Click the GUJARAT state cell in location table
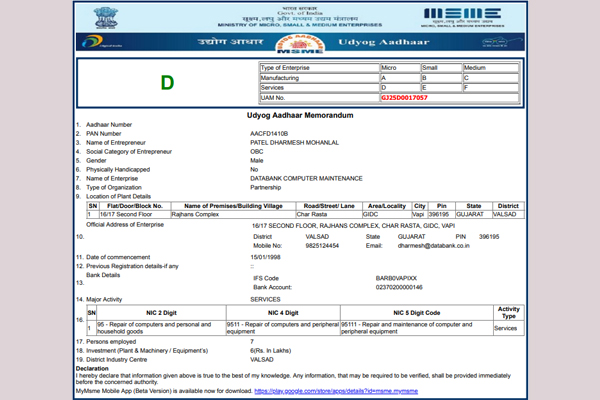600x400 pixels. pyautogui.click(x=474, y=214)
